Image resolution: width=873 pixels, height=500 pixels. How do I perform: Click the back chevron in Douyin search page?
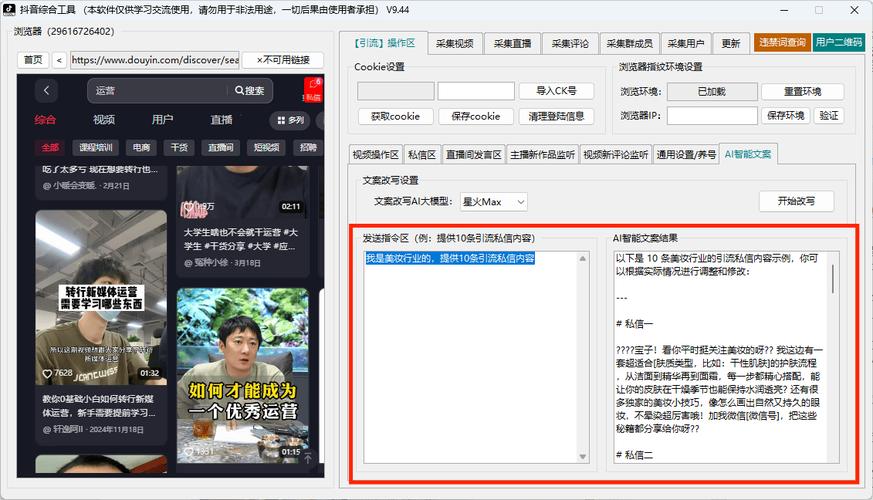click(47, 90)
